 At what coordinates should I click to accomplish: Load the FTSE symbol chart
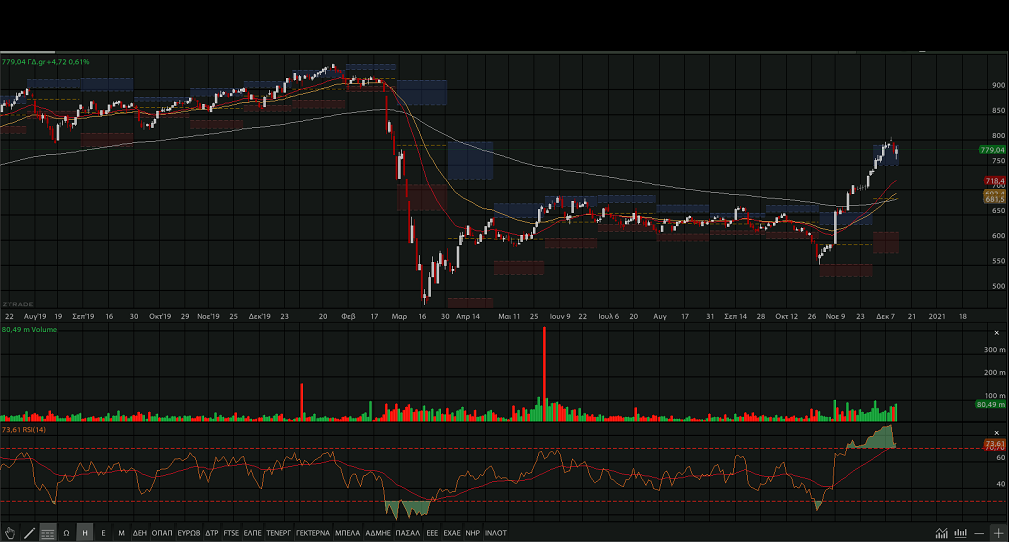click(x=231, y=533)
